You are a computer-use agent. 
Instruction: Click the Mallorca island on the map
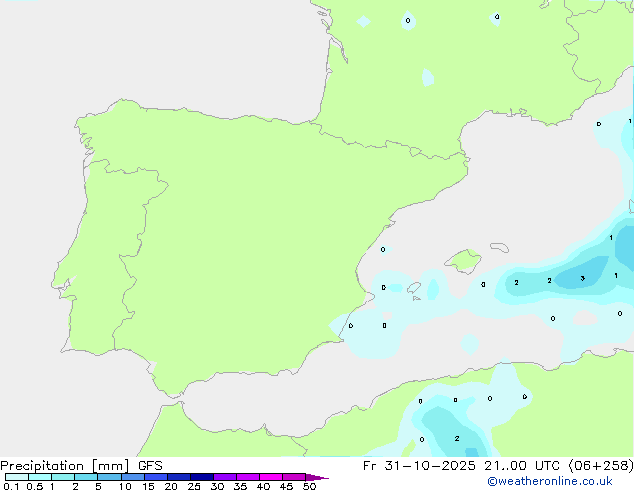click(x=463, y=261)
